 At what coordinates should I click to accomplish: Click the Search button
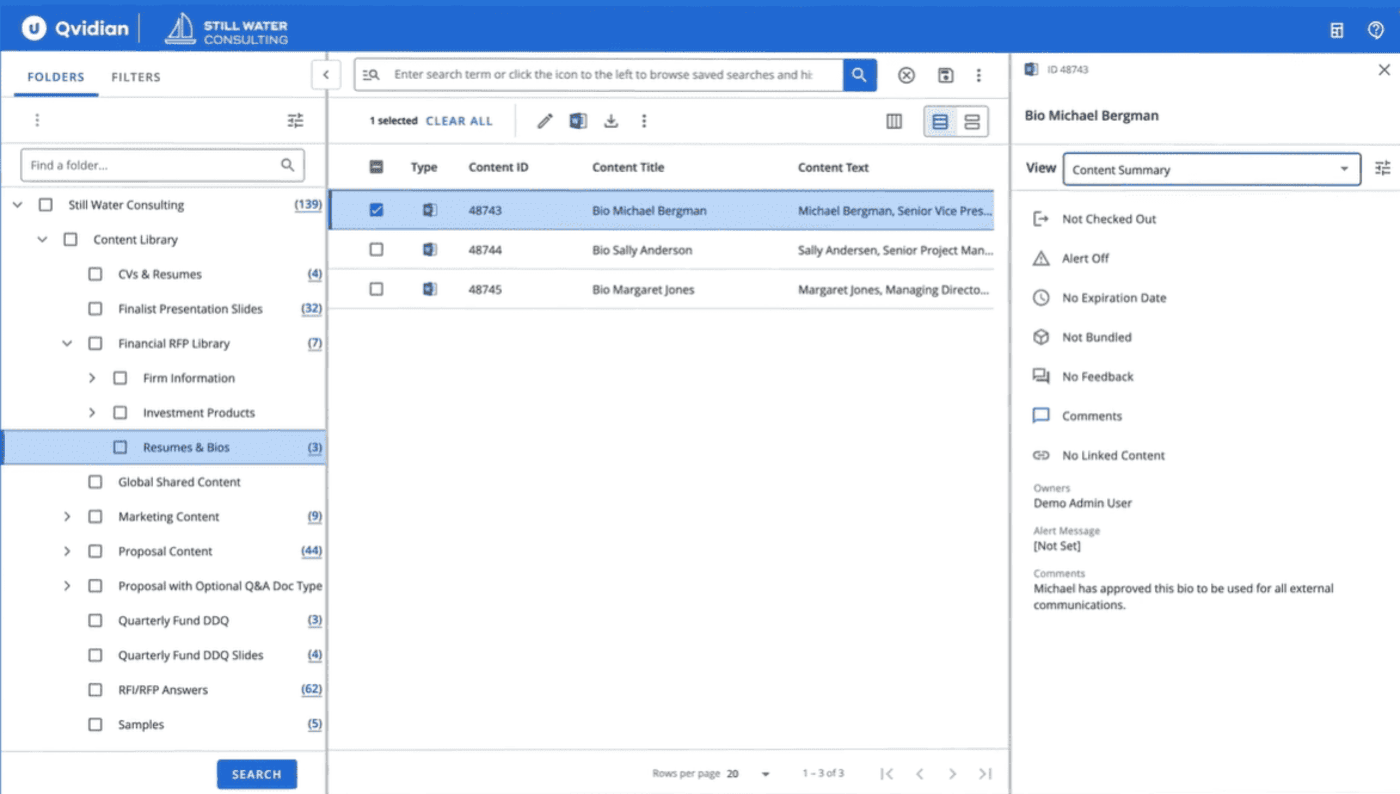click(256, 773)
